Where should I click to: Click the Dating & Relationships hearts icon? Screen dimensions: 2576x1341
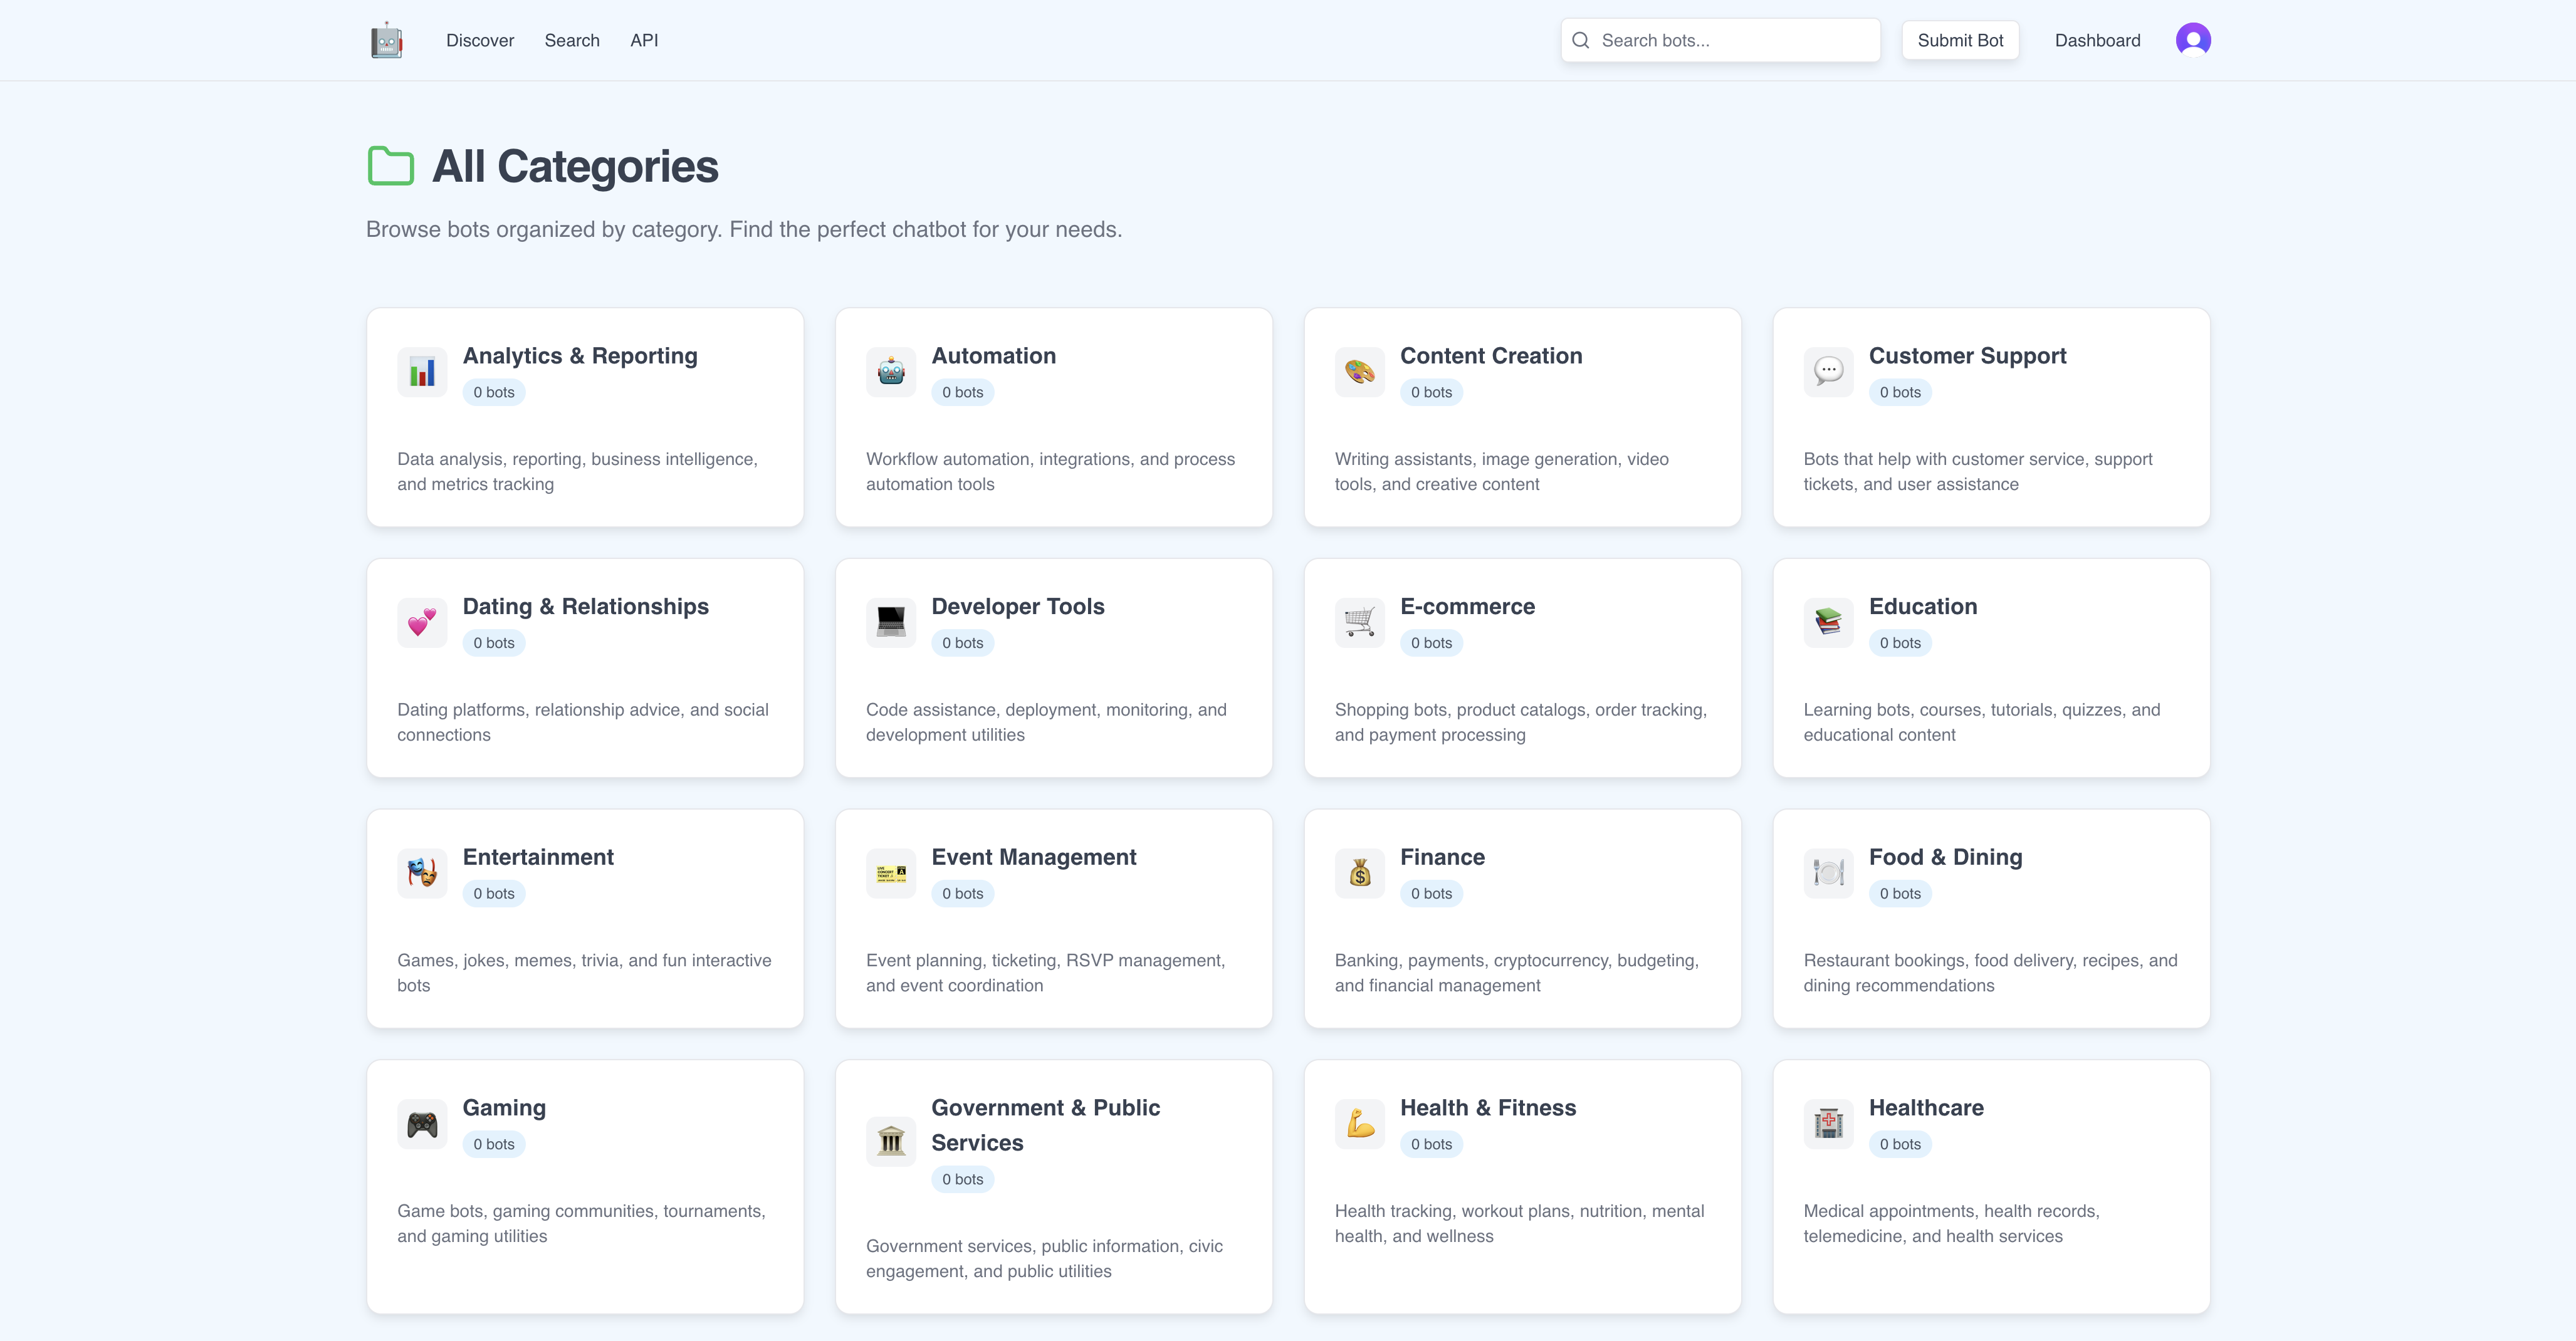pyautogui.click(x=421, y=622)
